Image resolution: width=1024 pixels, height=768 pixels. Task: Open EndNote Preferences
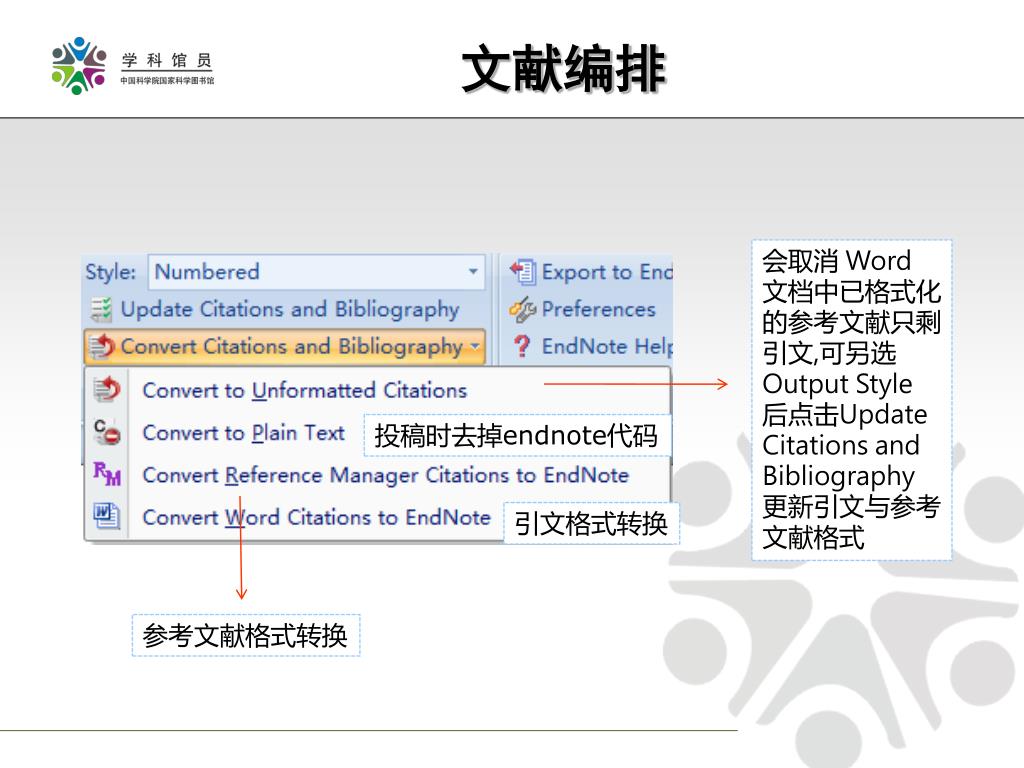click(x=598, y=309)
